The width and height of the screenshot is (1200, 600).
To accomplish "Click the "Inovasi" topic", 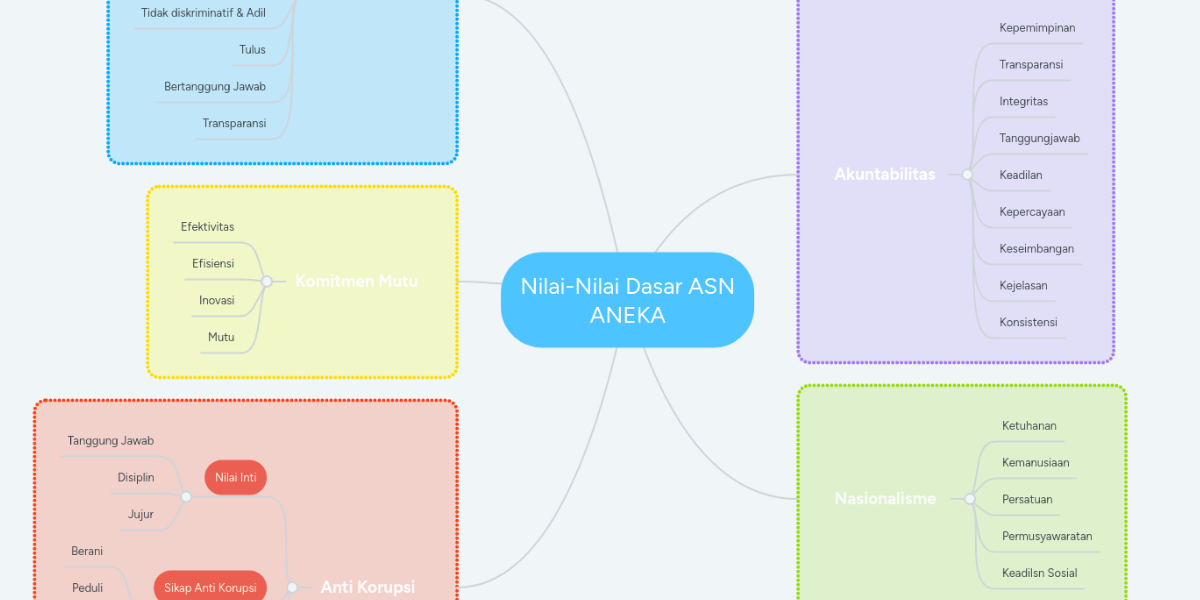I will 215,300.
